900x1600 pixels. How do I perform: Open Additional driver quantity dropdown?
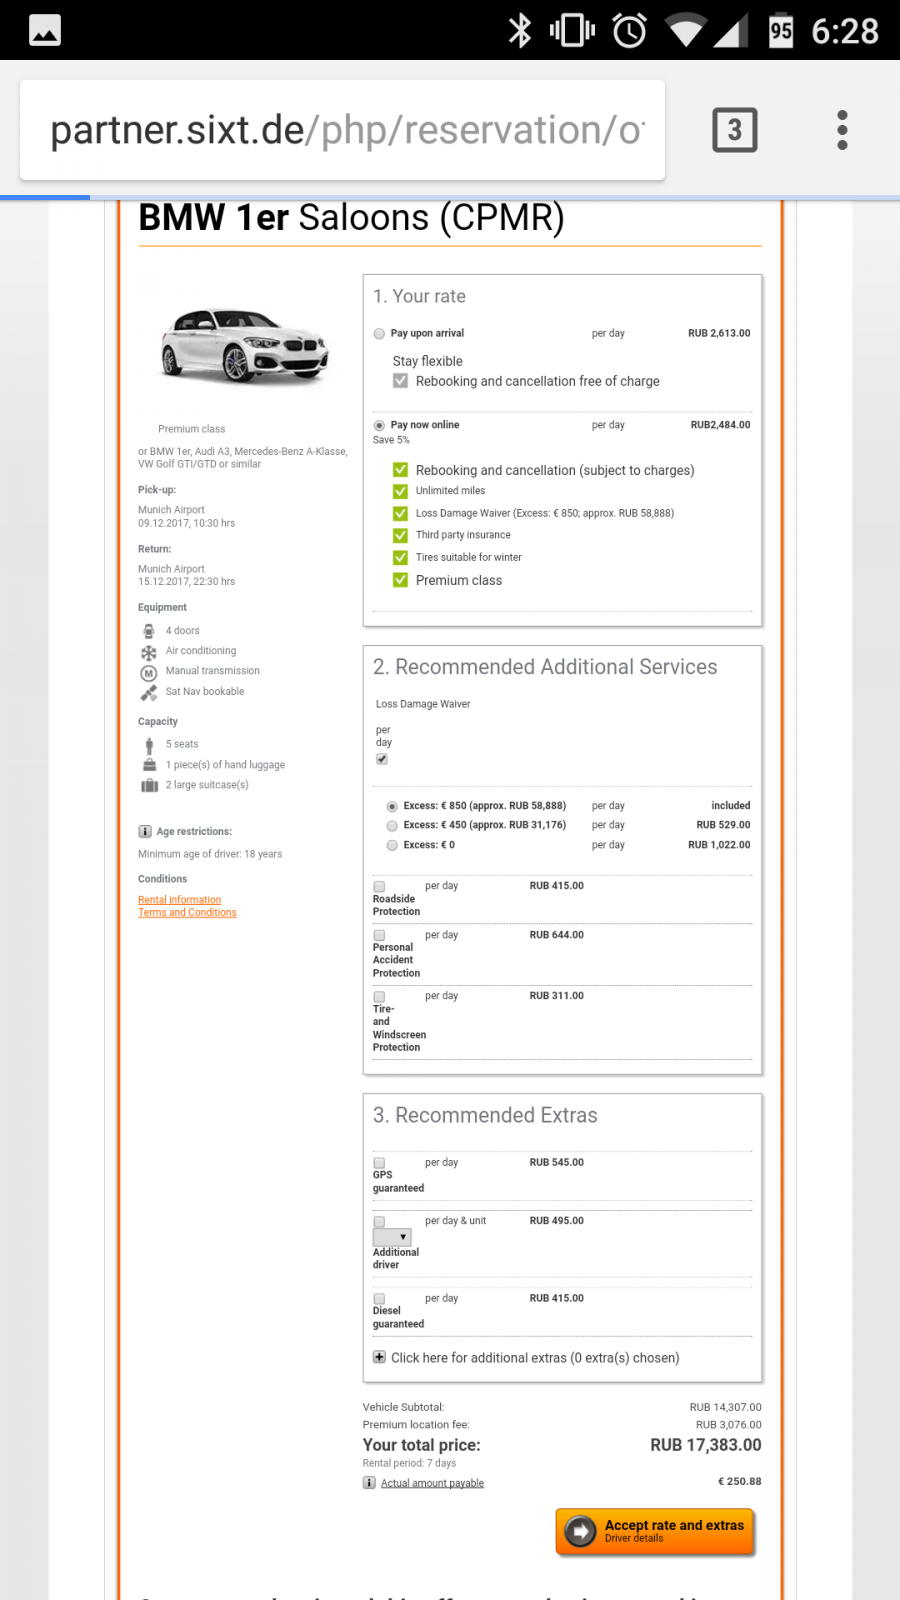pyautogui.click(x=392, y=1237)
